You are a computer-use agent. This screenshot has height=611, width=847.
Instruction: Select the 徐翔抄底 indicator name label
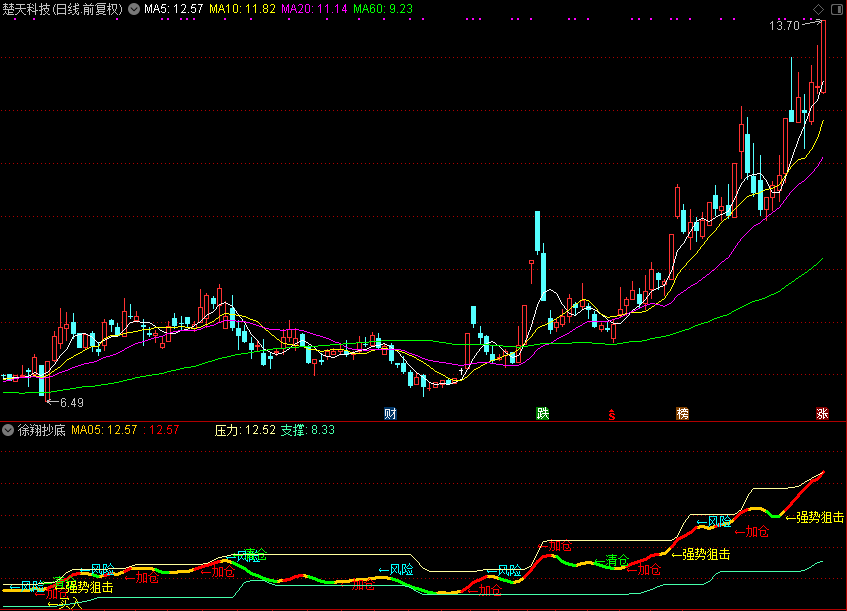42,430
